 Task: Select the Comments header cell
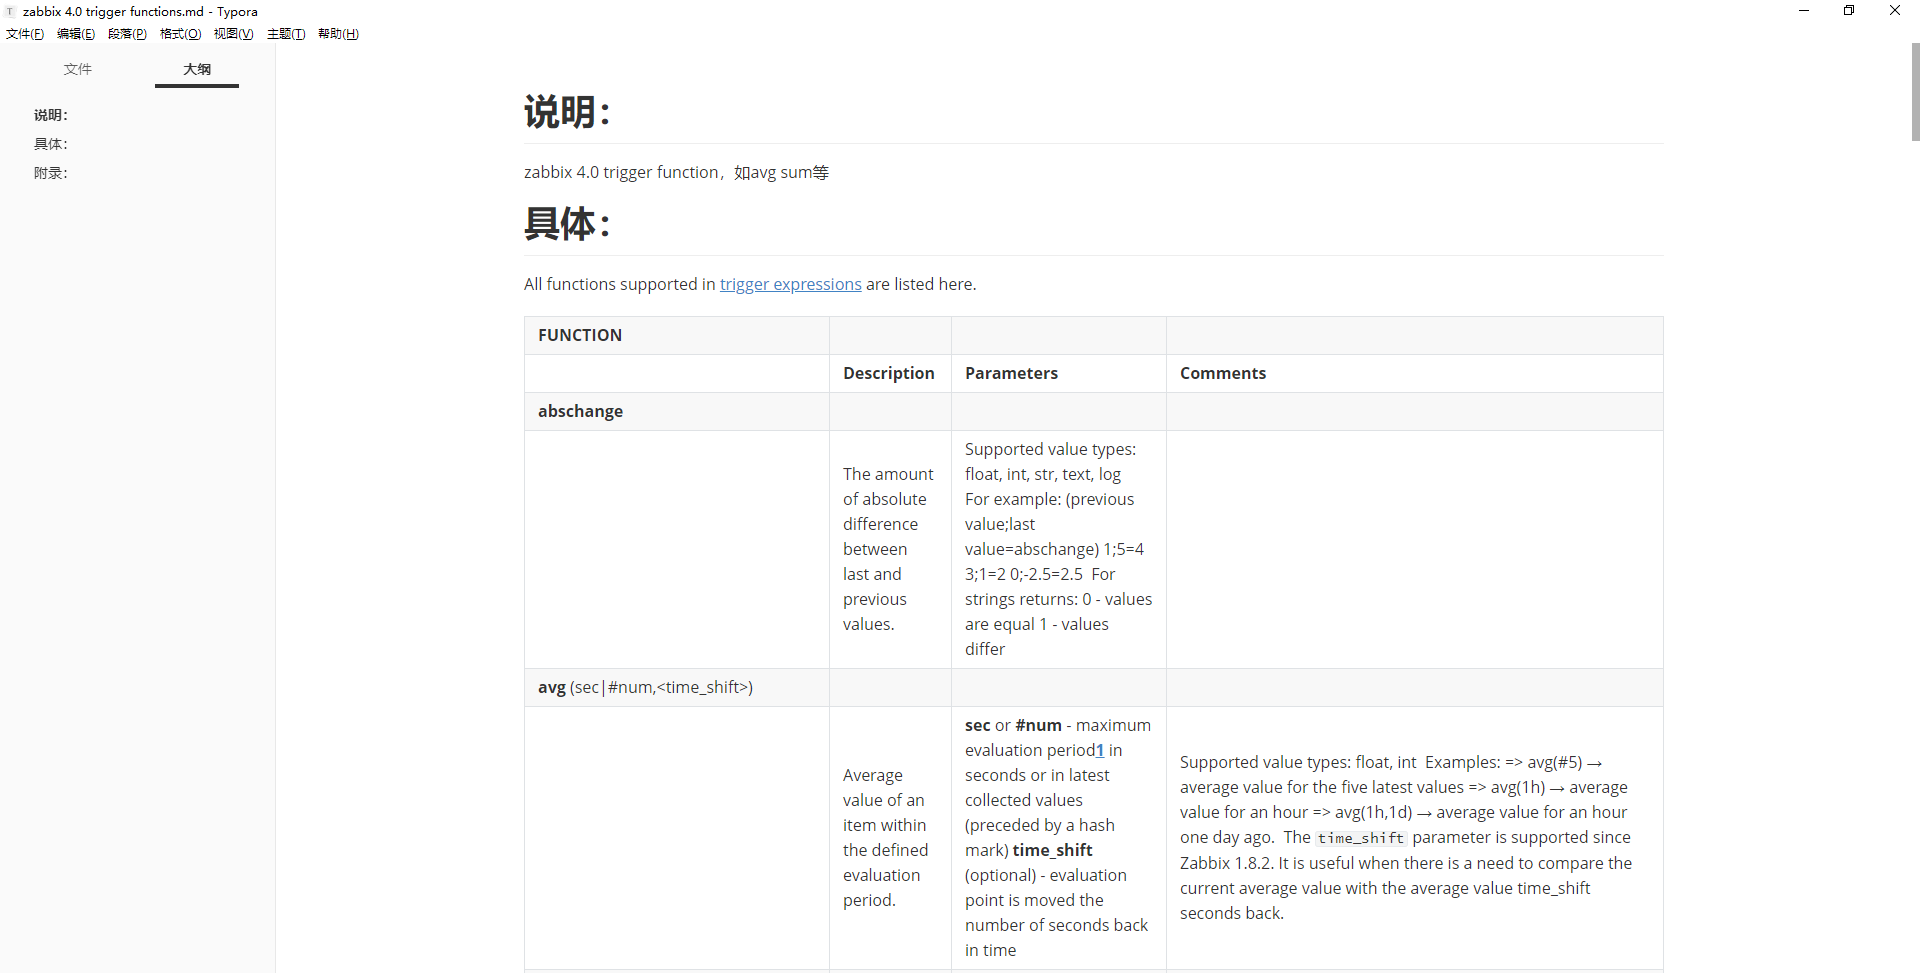1414,373
